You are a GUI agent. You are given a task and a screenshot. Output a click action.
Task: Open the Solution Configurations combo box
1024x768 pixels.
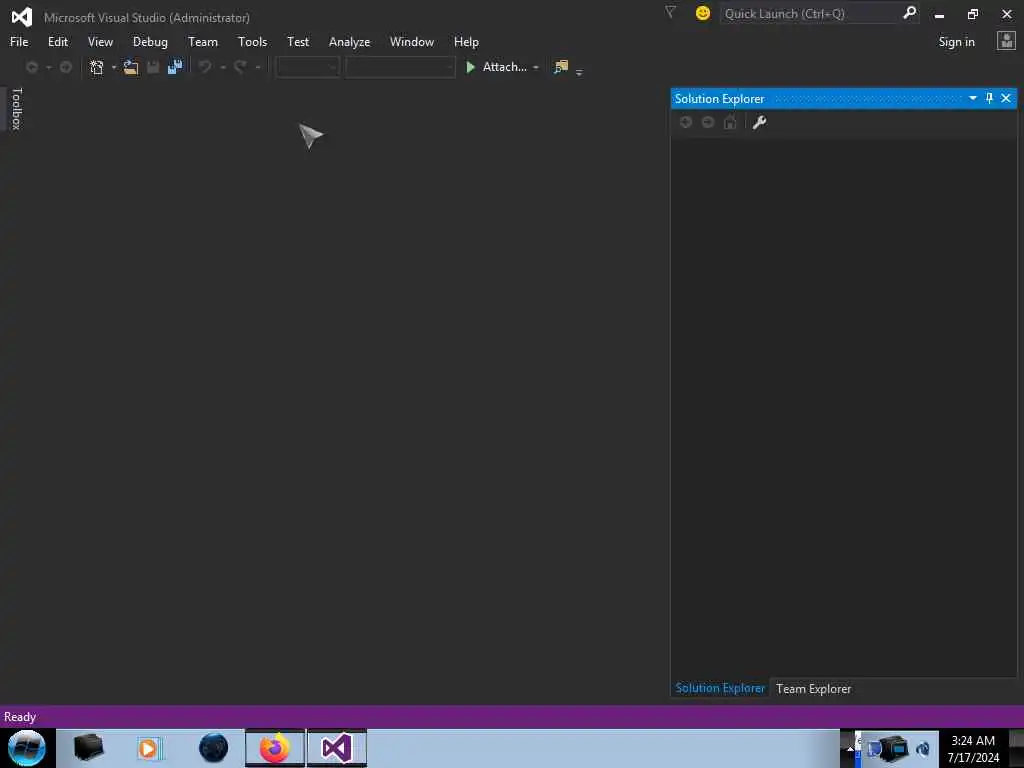pos(308,67)
